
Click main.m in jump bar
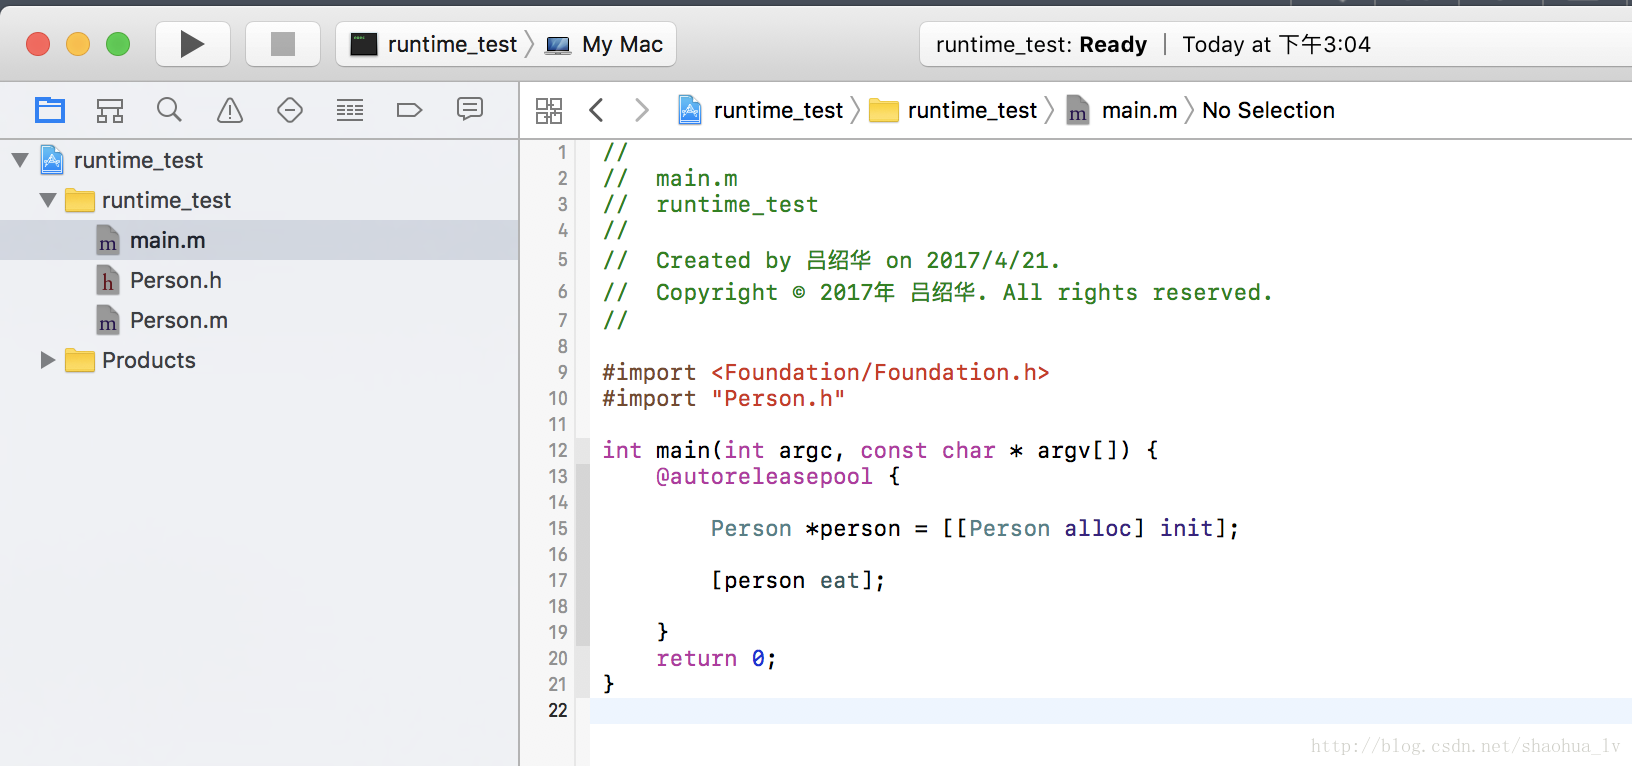(x=1122, y=110)
